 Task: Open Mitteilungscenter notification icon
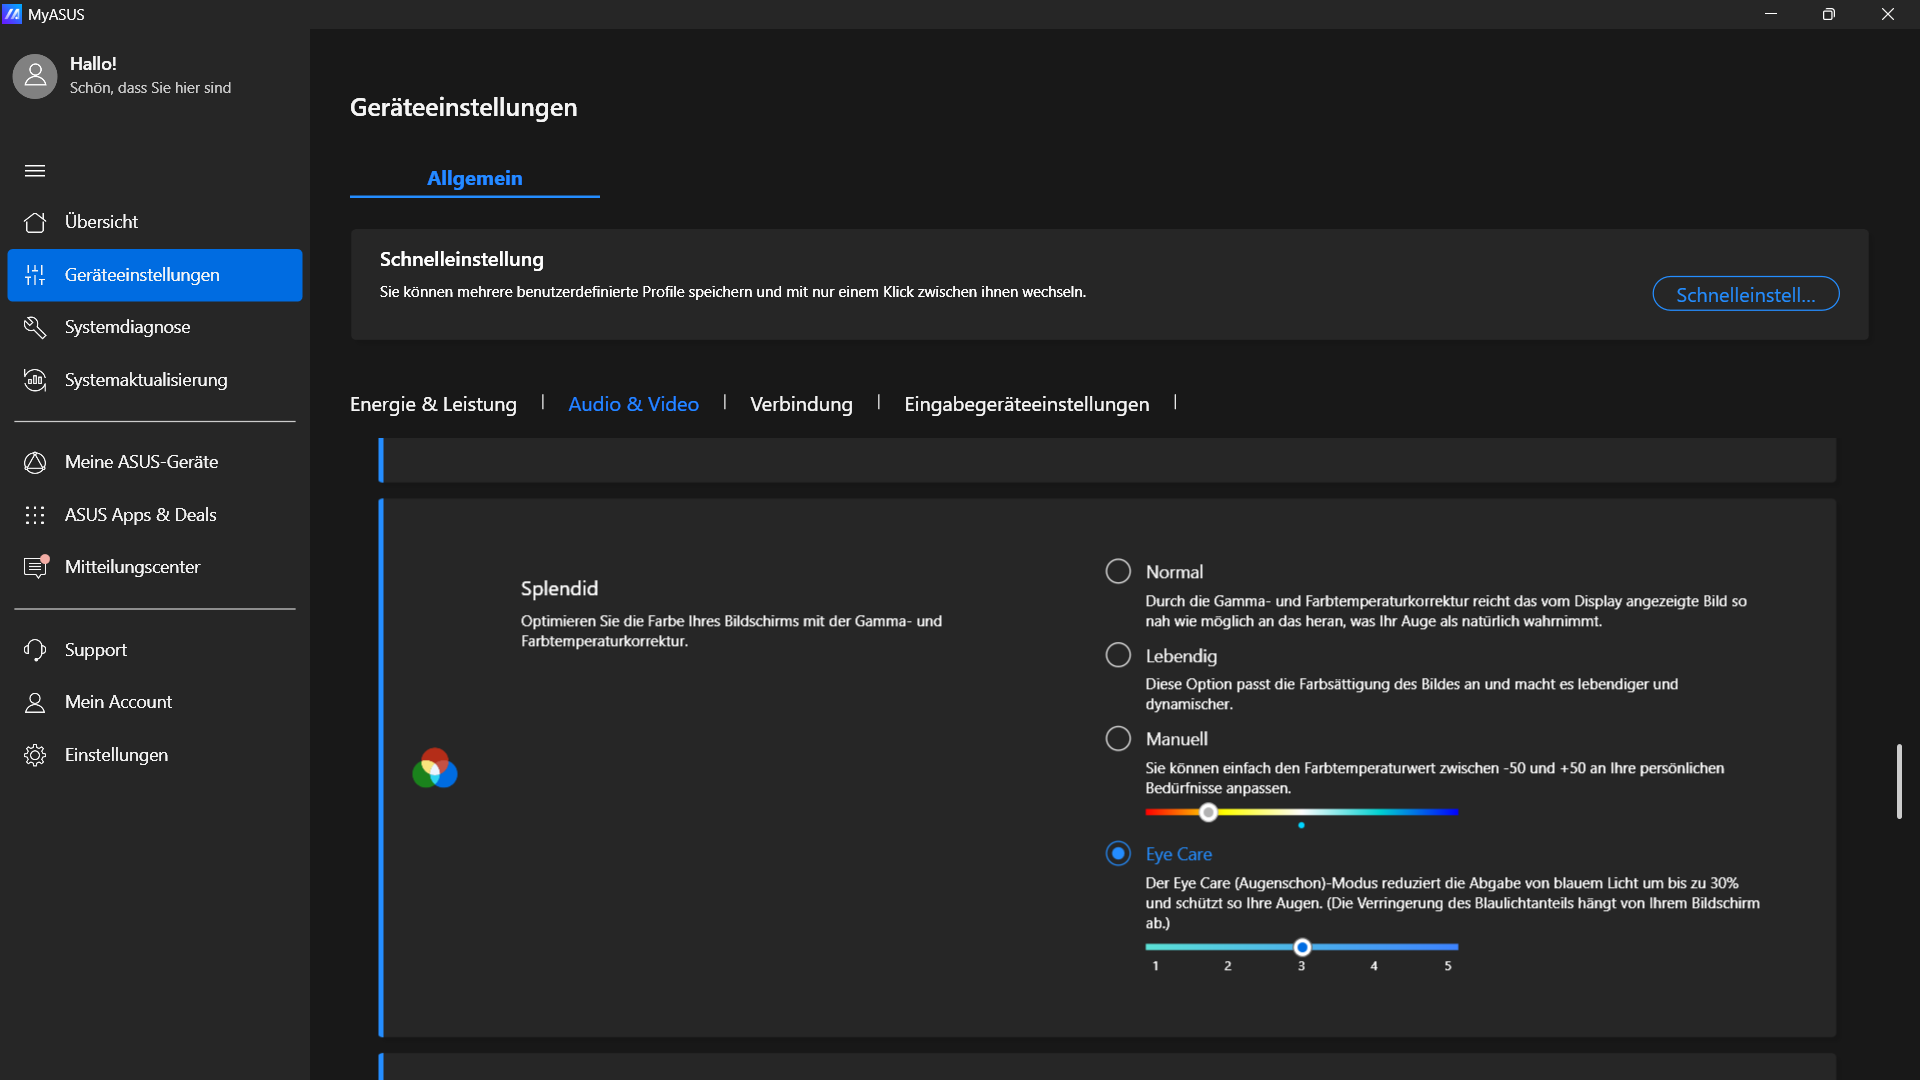(x=35, y=567)
